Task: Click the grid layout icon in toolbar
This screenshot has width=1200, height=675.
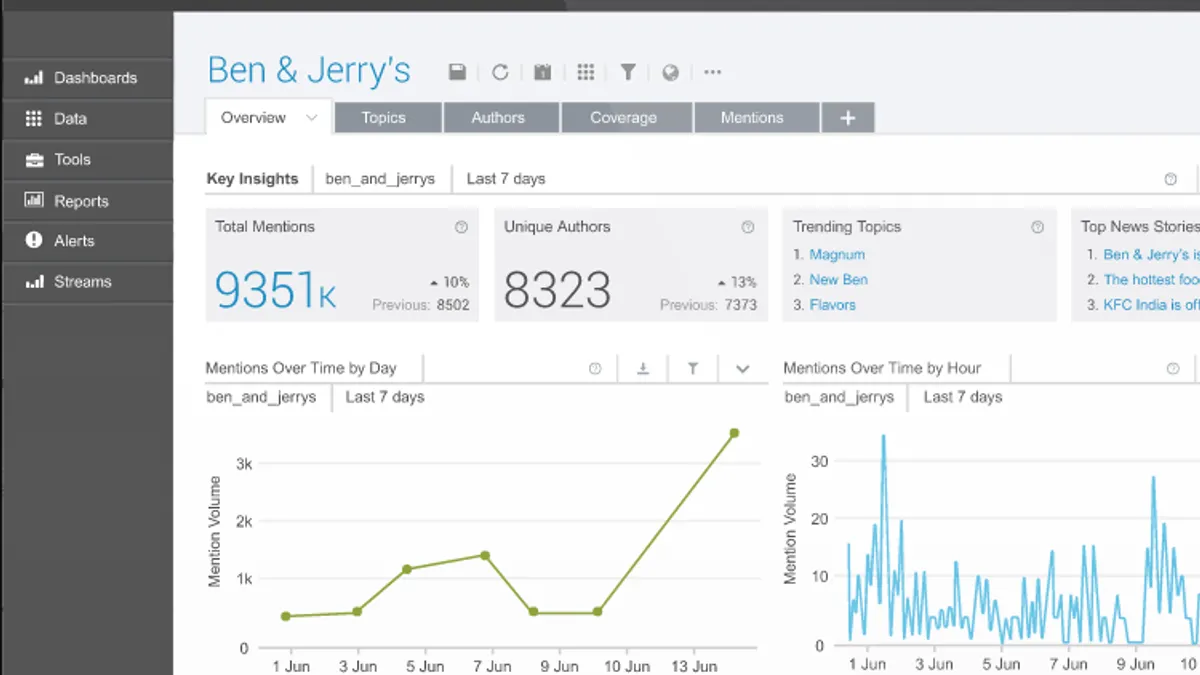Action: tap(586, 72)
